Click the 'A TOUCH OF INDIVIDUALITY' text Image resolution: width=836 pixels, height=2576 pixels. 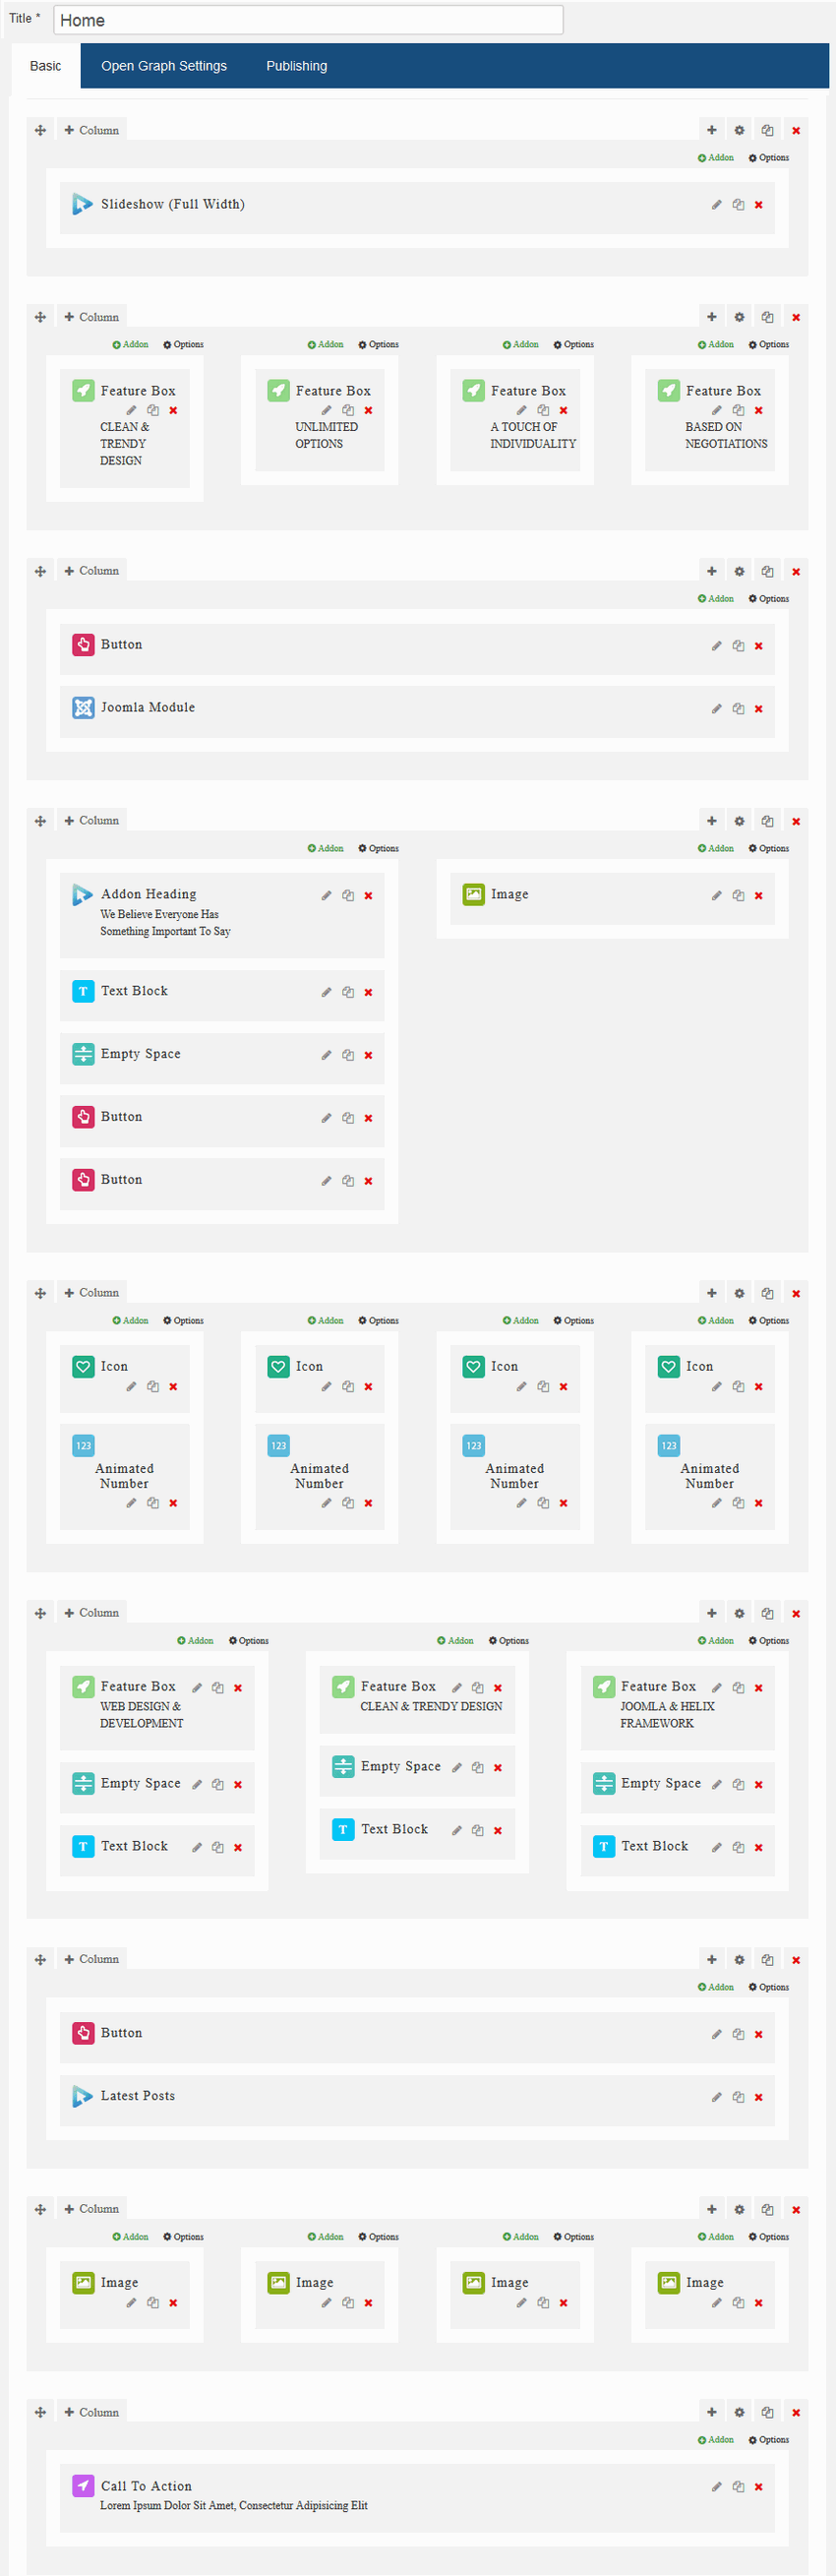tap(533, 436)
